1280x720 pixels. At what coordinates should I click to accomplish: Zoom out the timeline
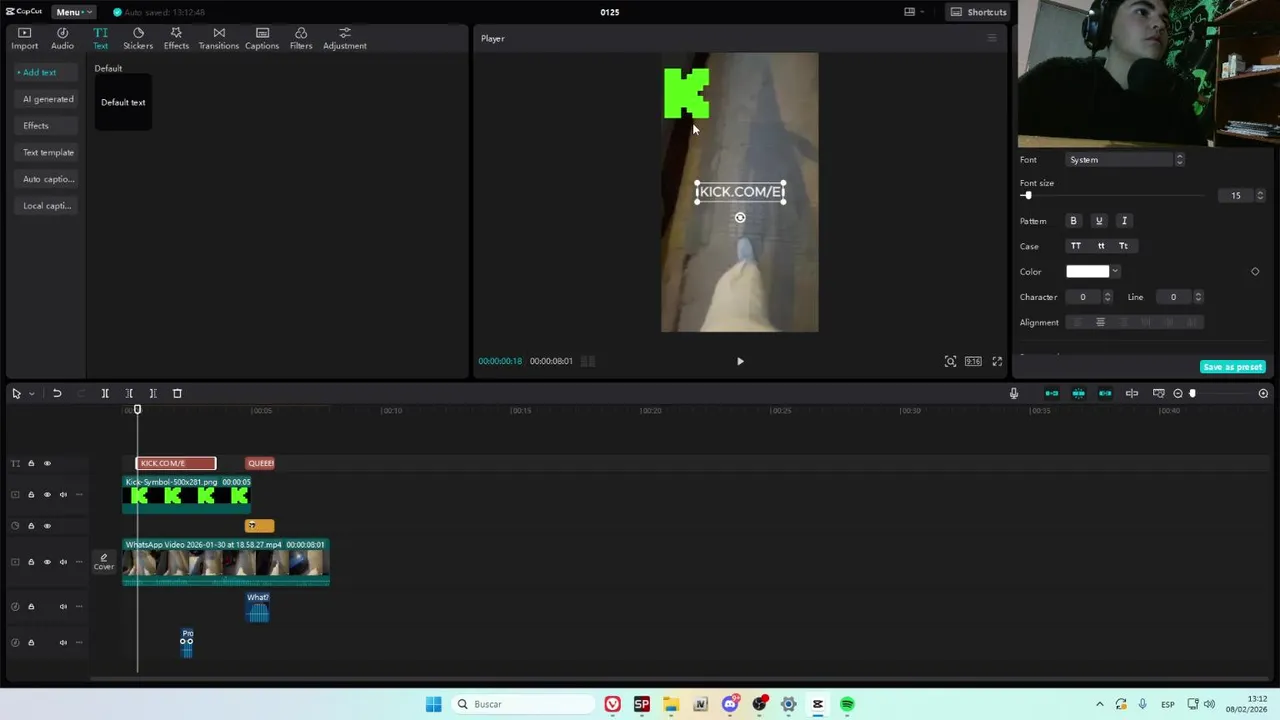(1178, 394)
